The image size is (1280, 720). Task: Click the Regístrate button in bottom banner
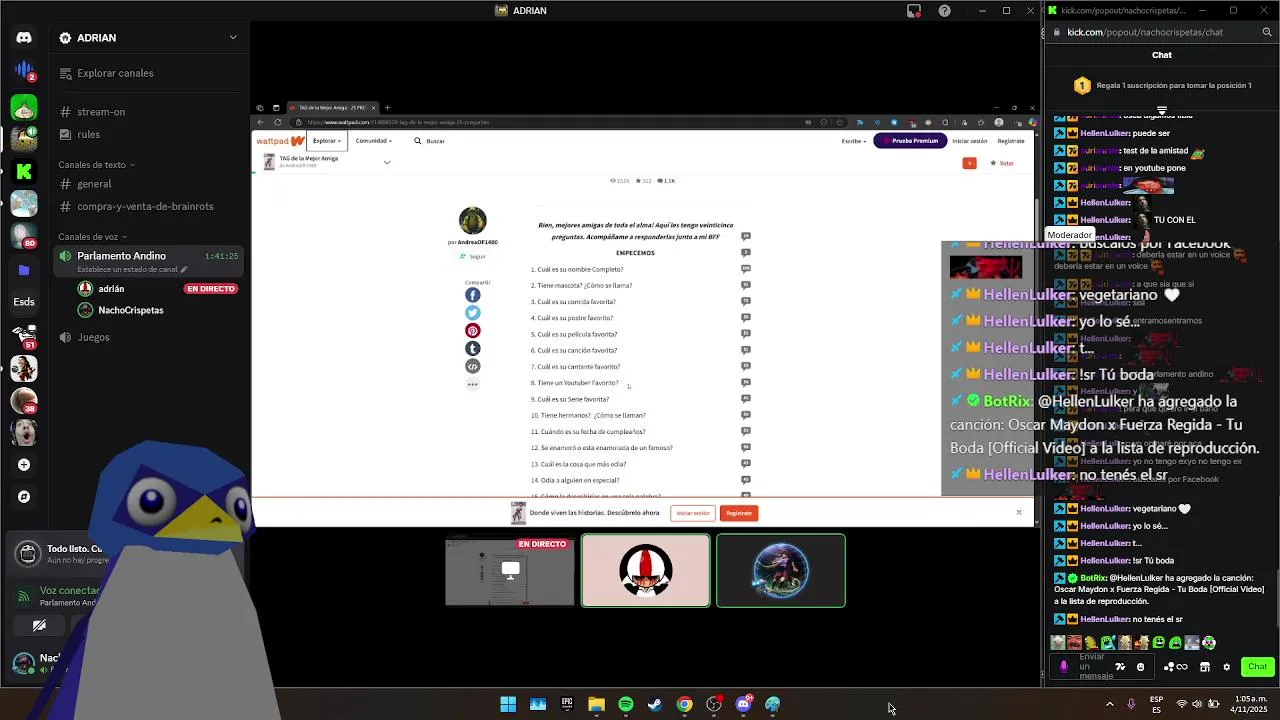[x=739, y=513]
